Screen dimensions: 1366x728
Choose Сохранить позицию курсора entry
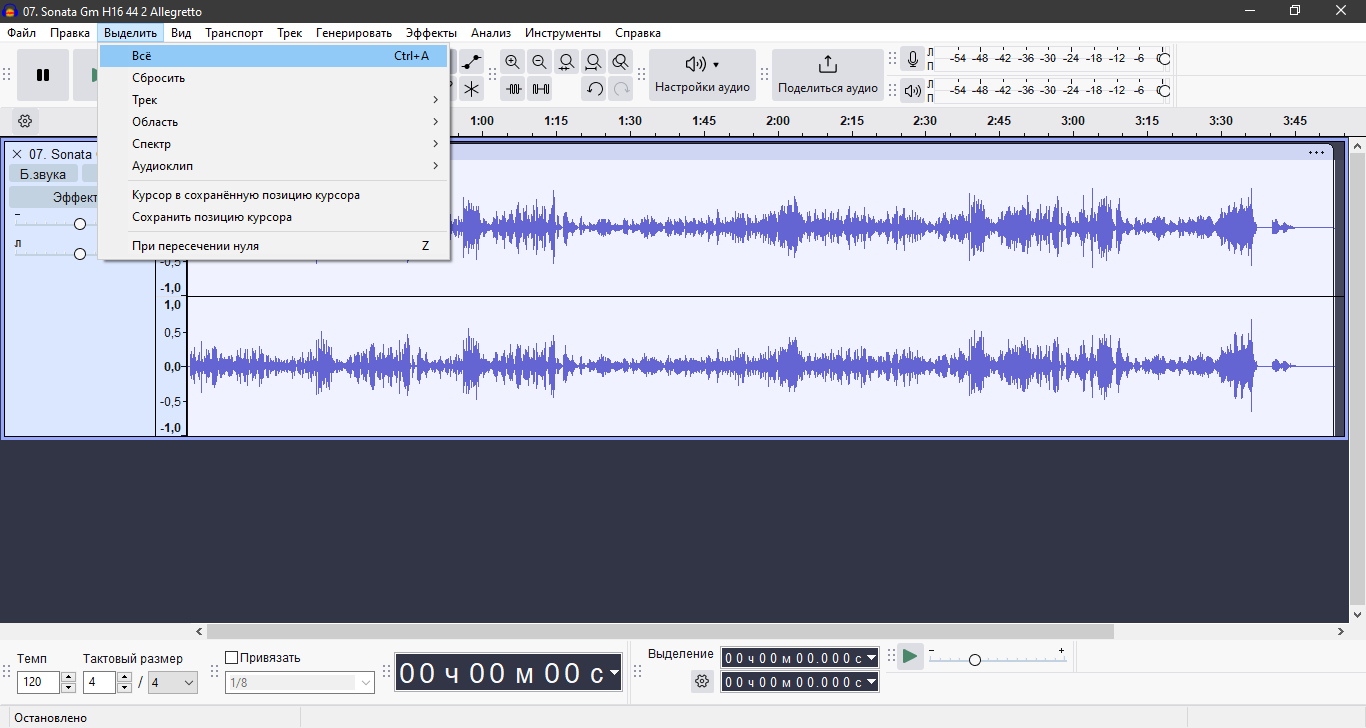point(274,217)
